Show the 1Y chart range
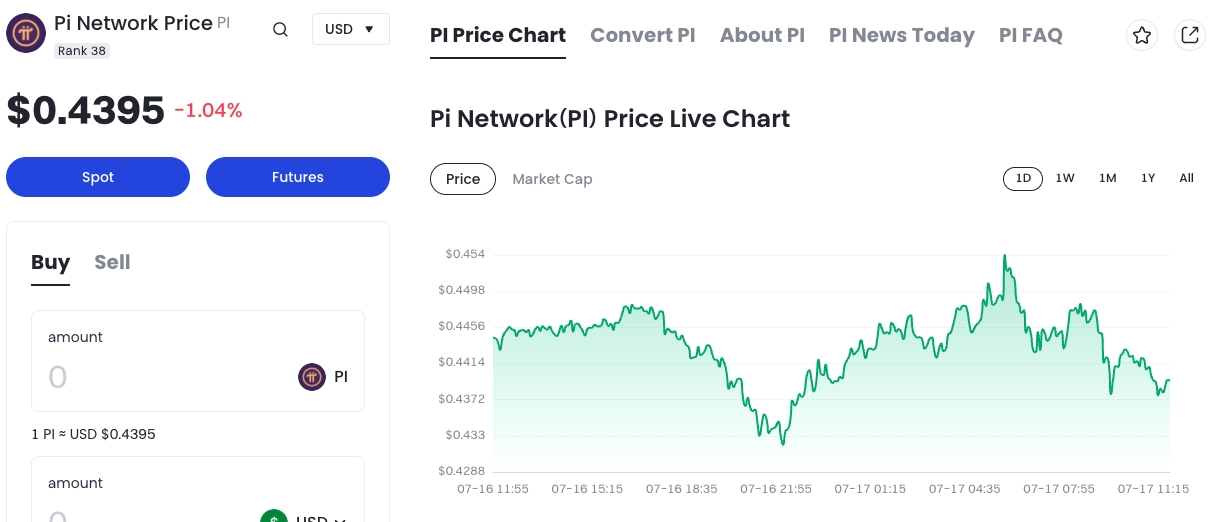The image size is (1225, 522). click(1148, 178)
